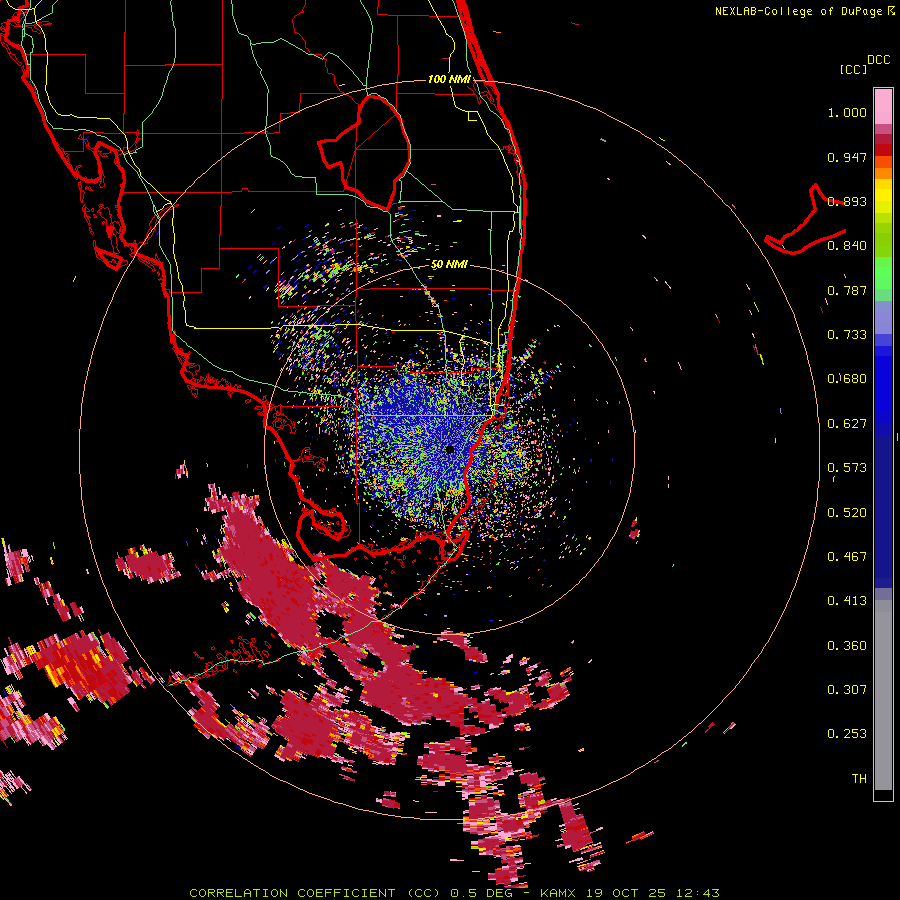Screen dimensions: 900x900
Task: Click the TH threshold label on legend
Action: tap(859, 779)
